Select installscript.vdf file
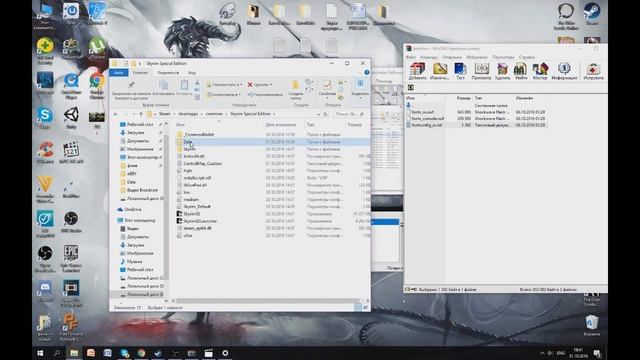Viewport: 640px width, 360px height. coord(197,178)
